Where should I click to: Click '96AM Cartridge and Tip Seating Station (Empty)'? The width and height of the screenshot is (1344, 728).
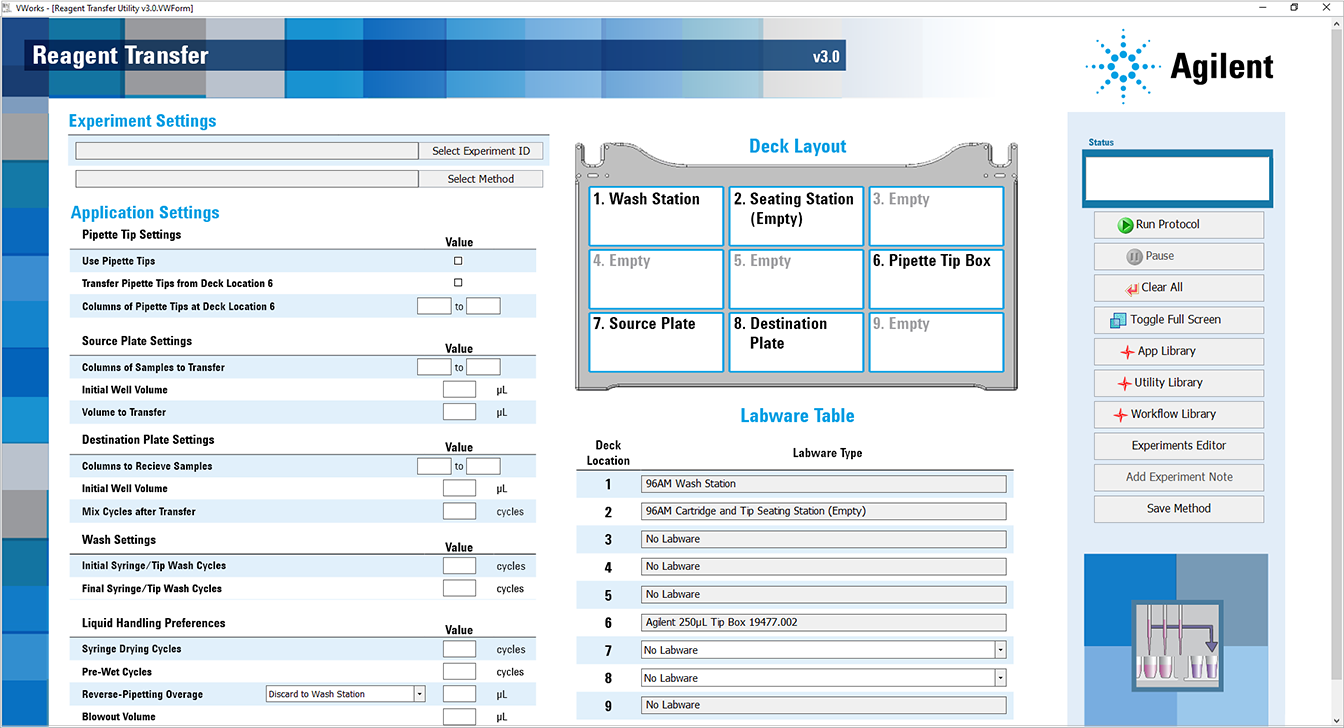[x=823, y=511]
